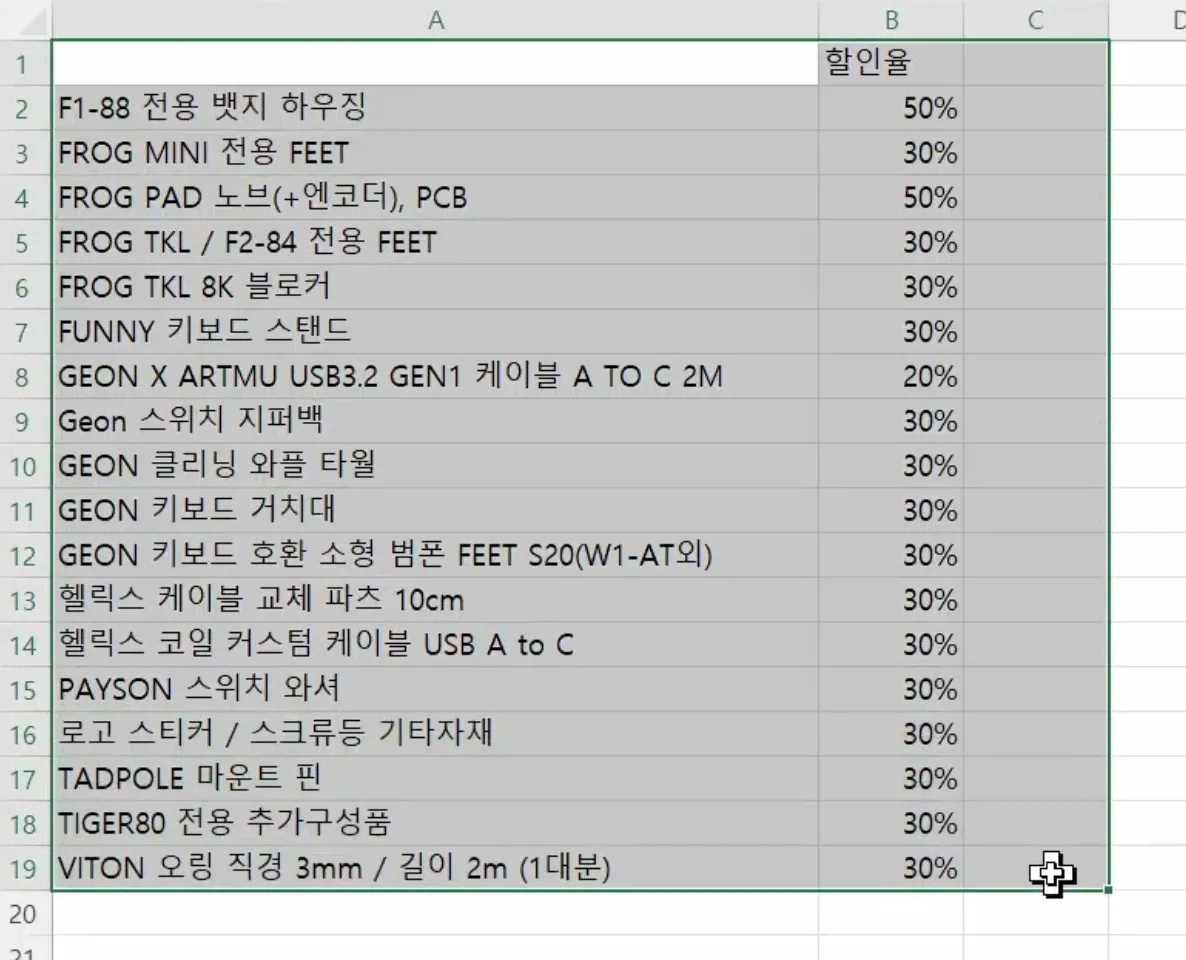Select the PAYSON 스위치 와셔 cell

click(x=435, y=689)
